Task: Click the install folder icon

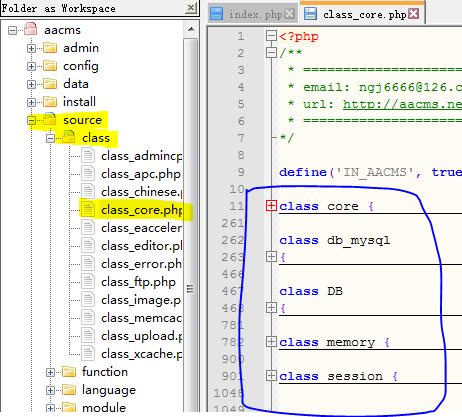Action: click(50, 102)
